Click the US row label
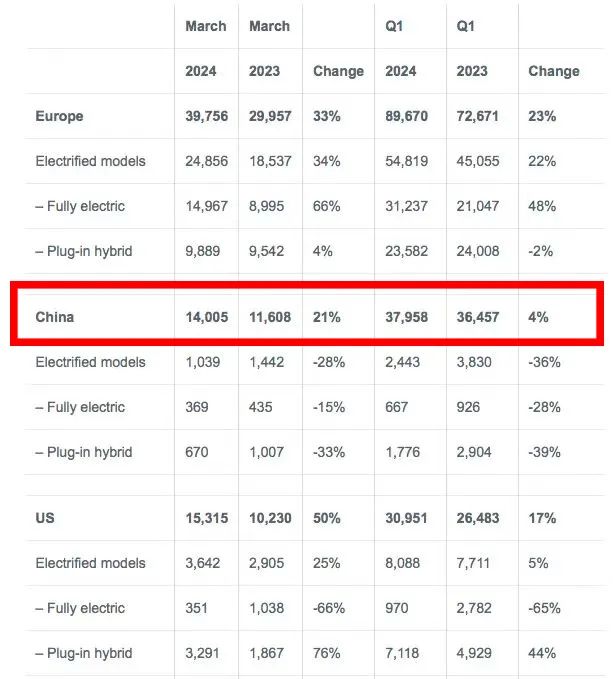The height and width of the screenshot is (679, 613). point(45,518)
